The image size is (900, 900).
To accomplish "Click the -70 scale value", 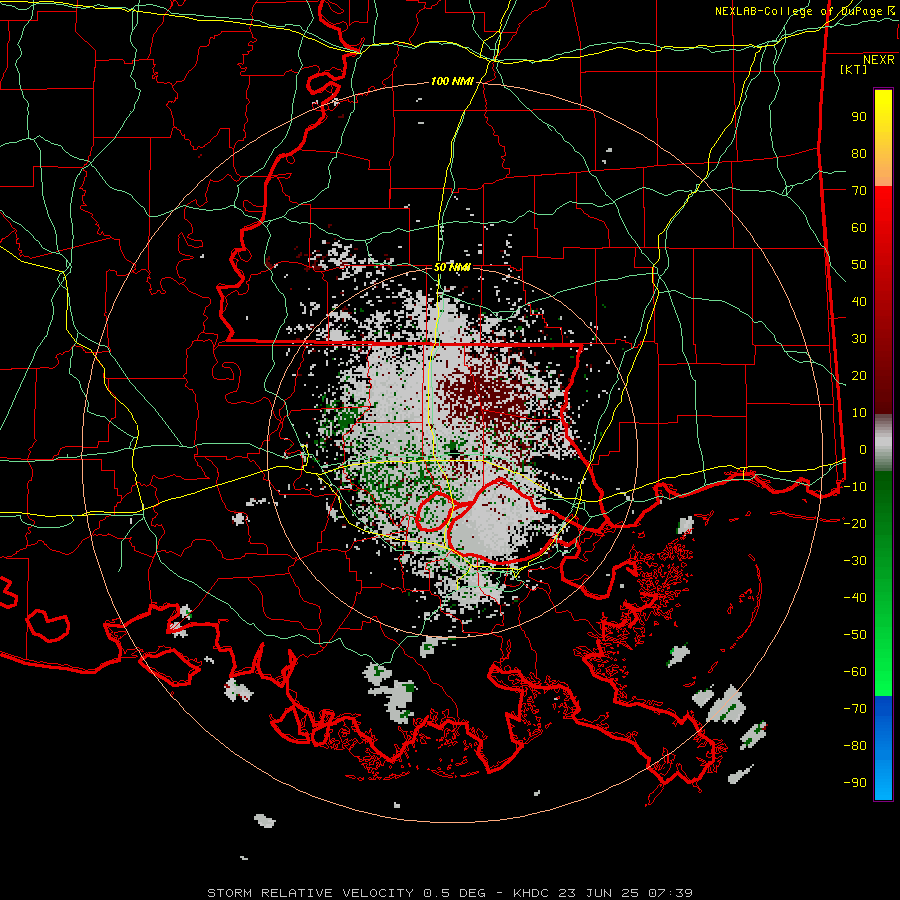I will coord(855,708).
